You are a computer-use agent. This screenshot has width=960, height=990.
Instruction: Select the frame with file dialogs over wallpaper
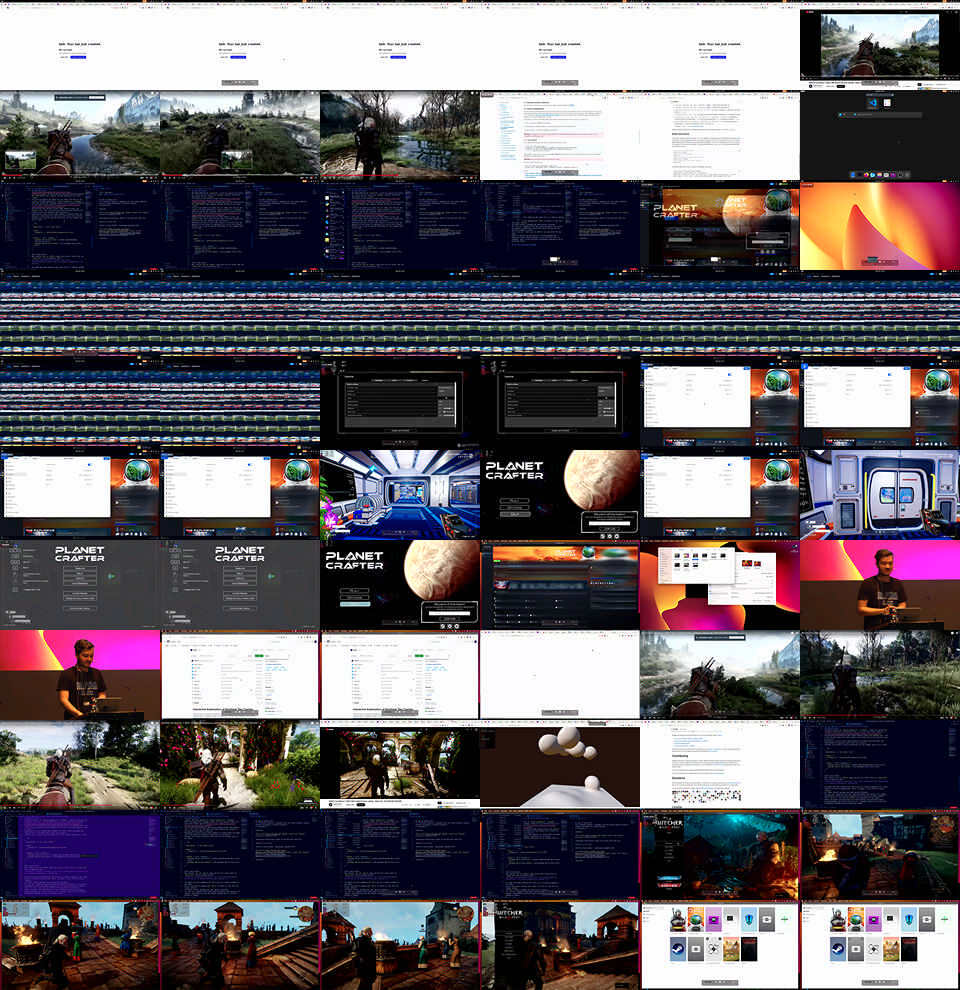(x=719, y=585)
